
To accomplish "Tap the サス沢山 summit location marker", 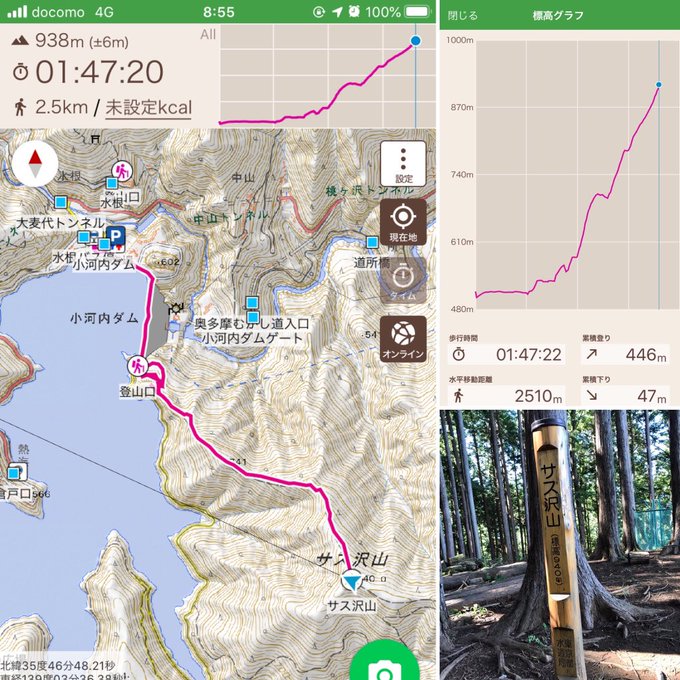I will click(x=352, y=580).
